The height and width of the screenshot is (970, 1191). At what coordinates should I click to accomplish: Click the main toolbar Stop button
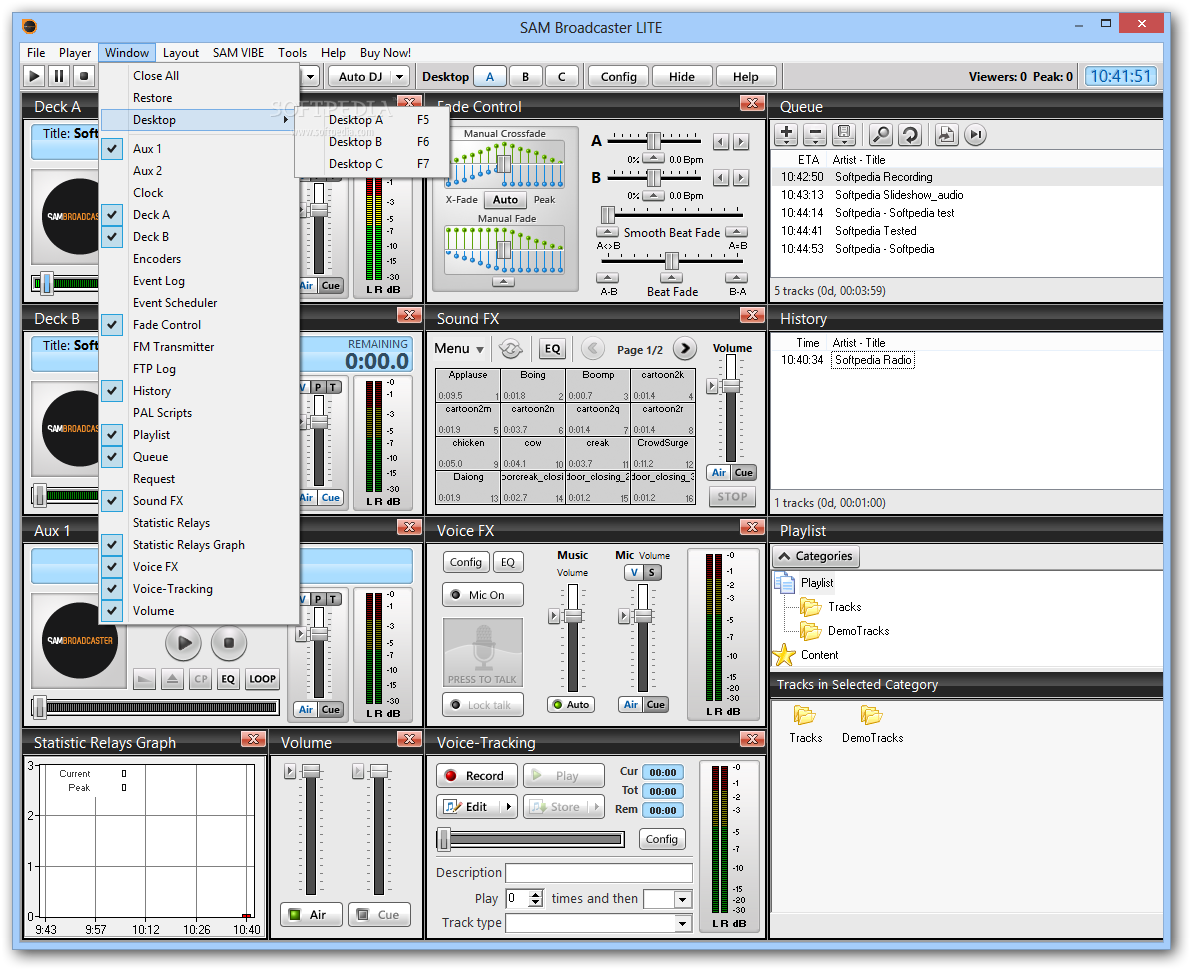click(84, 76)
